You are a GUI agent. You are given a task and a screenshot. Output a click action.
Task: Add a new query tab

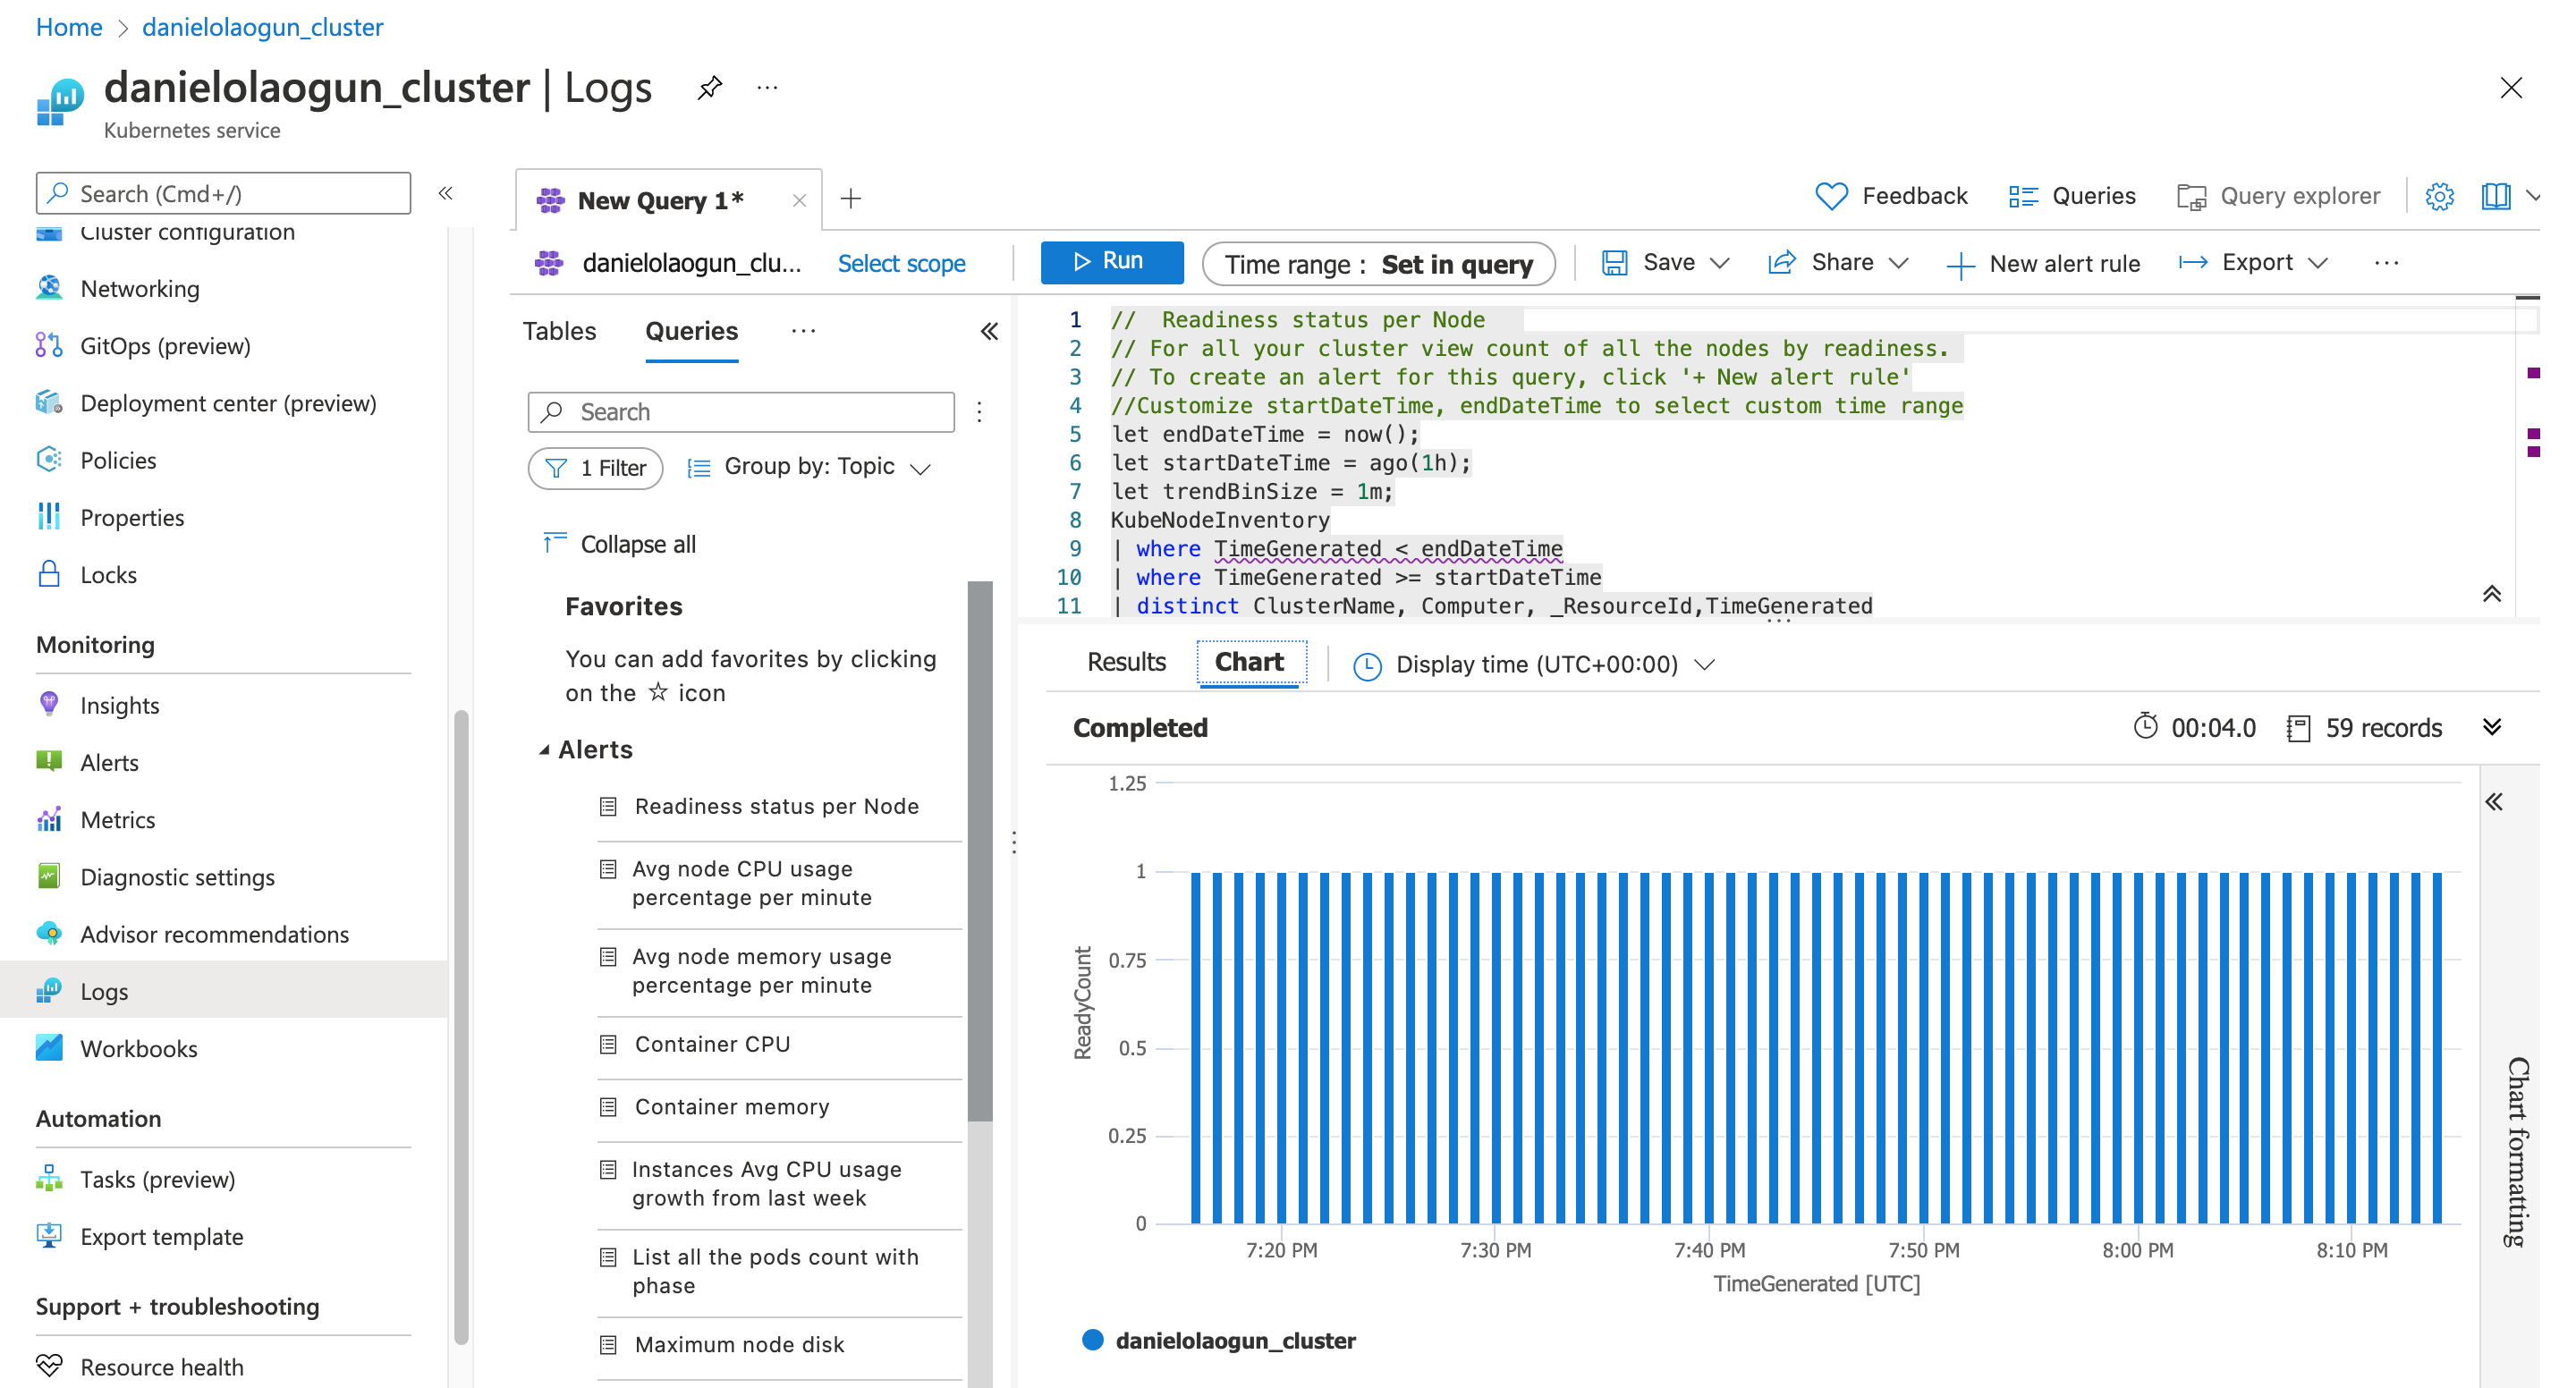coord(851,198)
